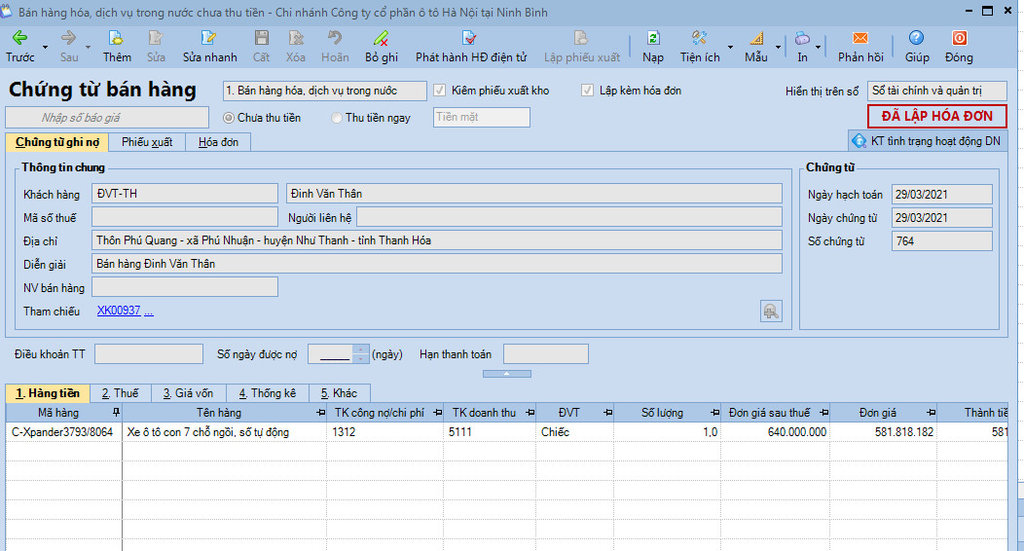This screenshot has height=551, width=1024.
Task: Open Giúp help
Action: [916, 46]
